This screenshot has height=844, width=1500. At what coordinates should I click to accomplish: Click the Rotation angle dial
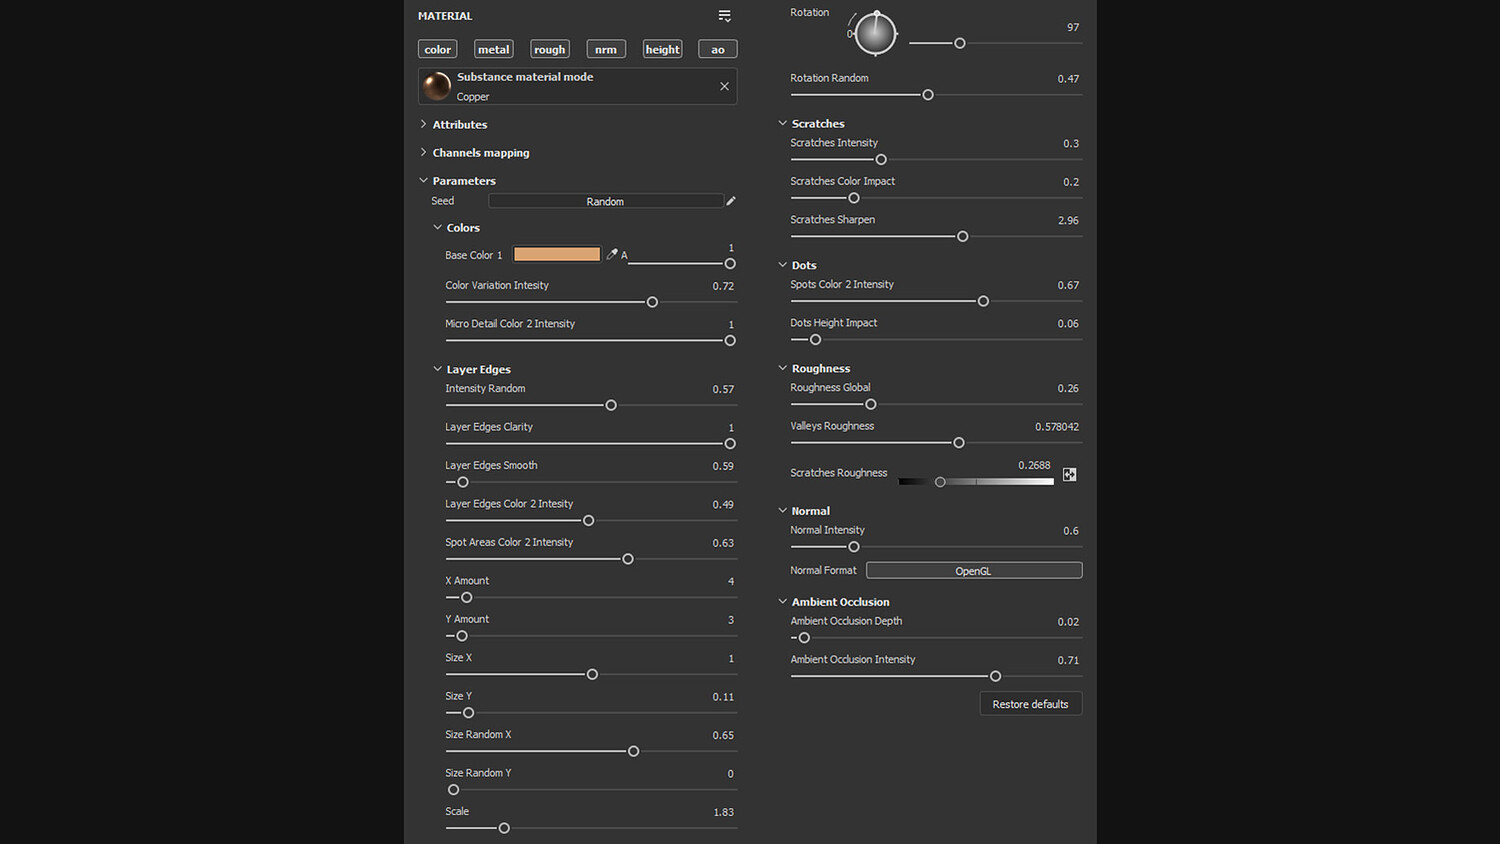coord(875,34)
